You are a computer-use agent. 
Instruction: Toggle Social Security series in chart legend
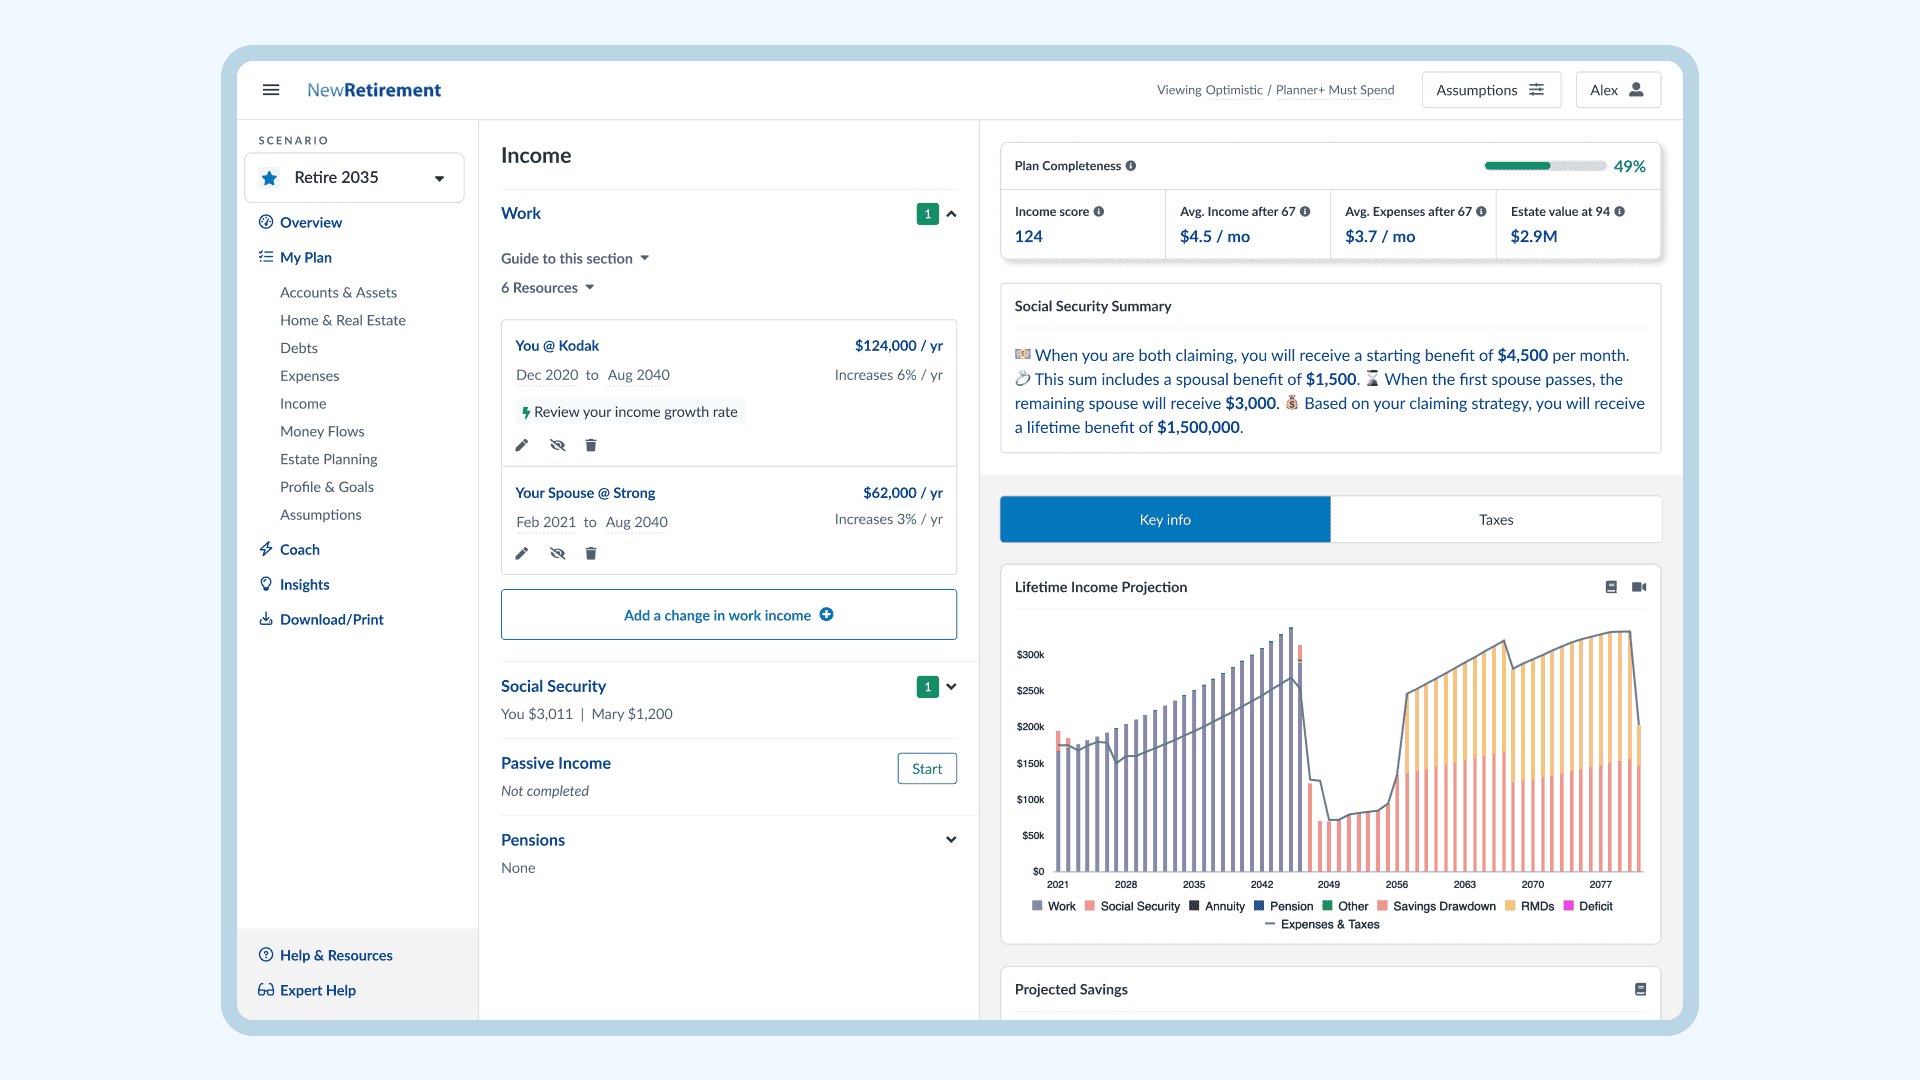[x=1132, y=906]
